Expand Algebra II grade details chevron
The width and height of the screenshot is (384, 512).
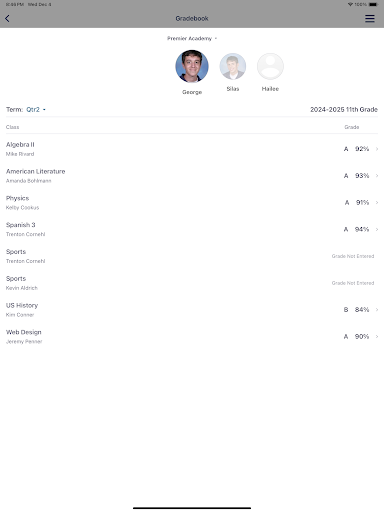coord(377,149)
